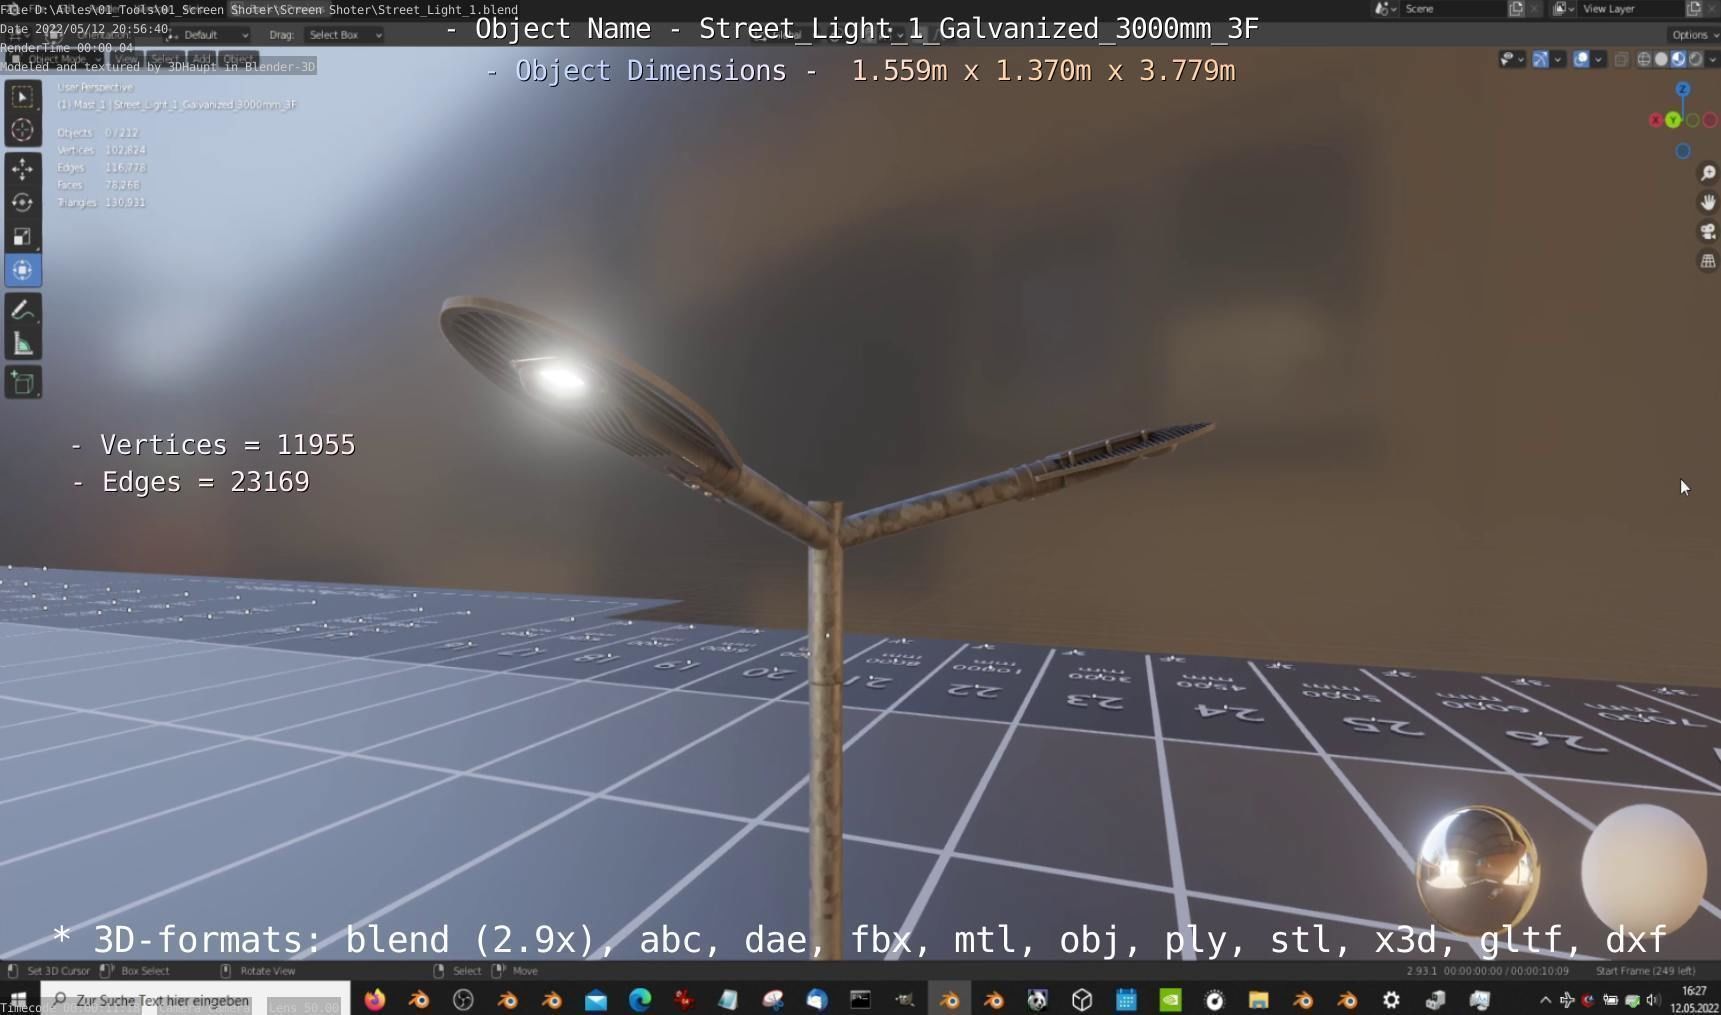Click the blue Z axis on the gizmo

pos(1683,90)
